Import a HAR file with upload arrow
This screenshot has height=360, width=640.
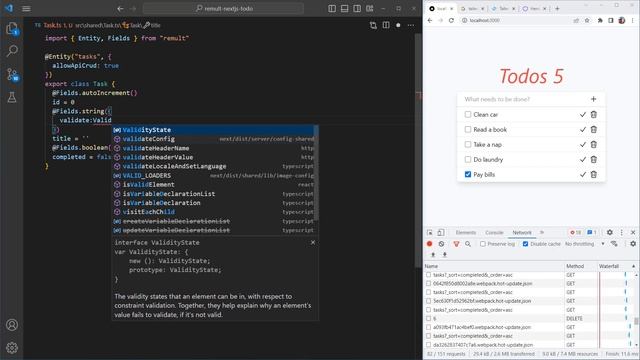pos(433,255)
